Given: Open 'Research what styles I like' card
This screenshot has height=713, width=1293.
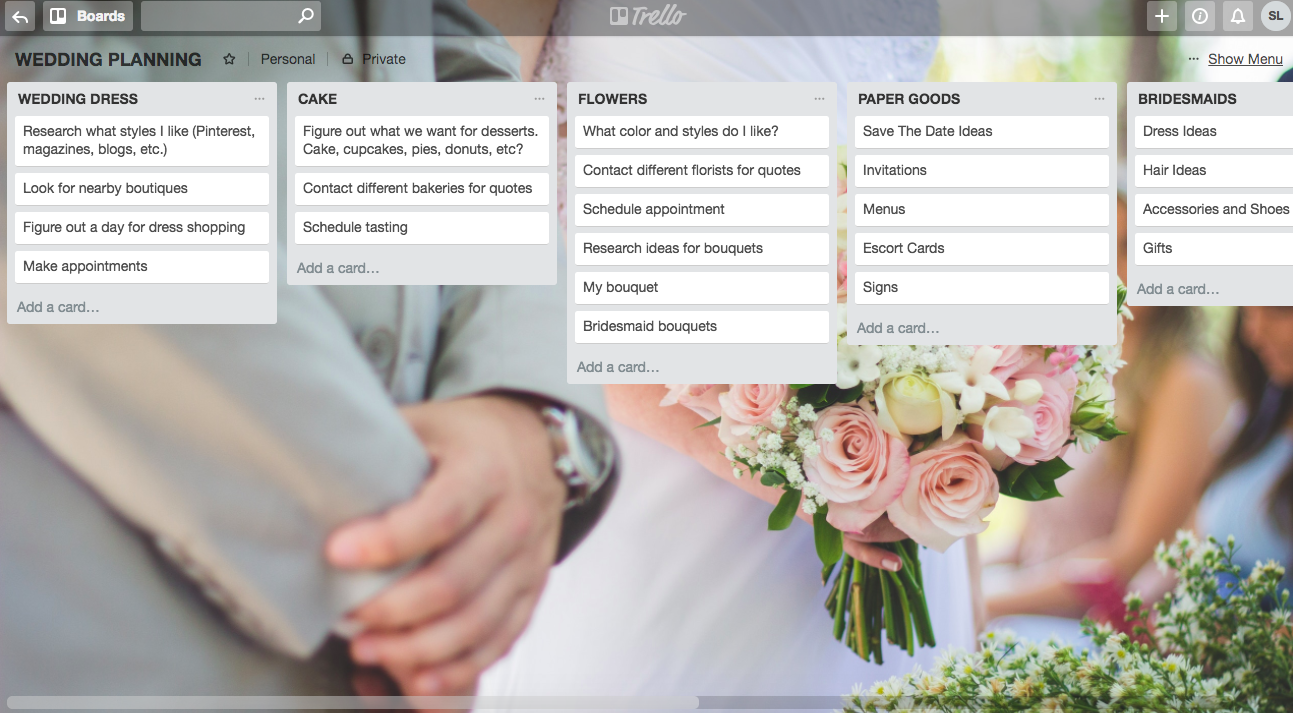Looking at the screenshot, I should (x=142, y=140).
